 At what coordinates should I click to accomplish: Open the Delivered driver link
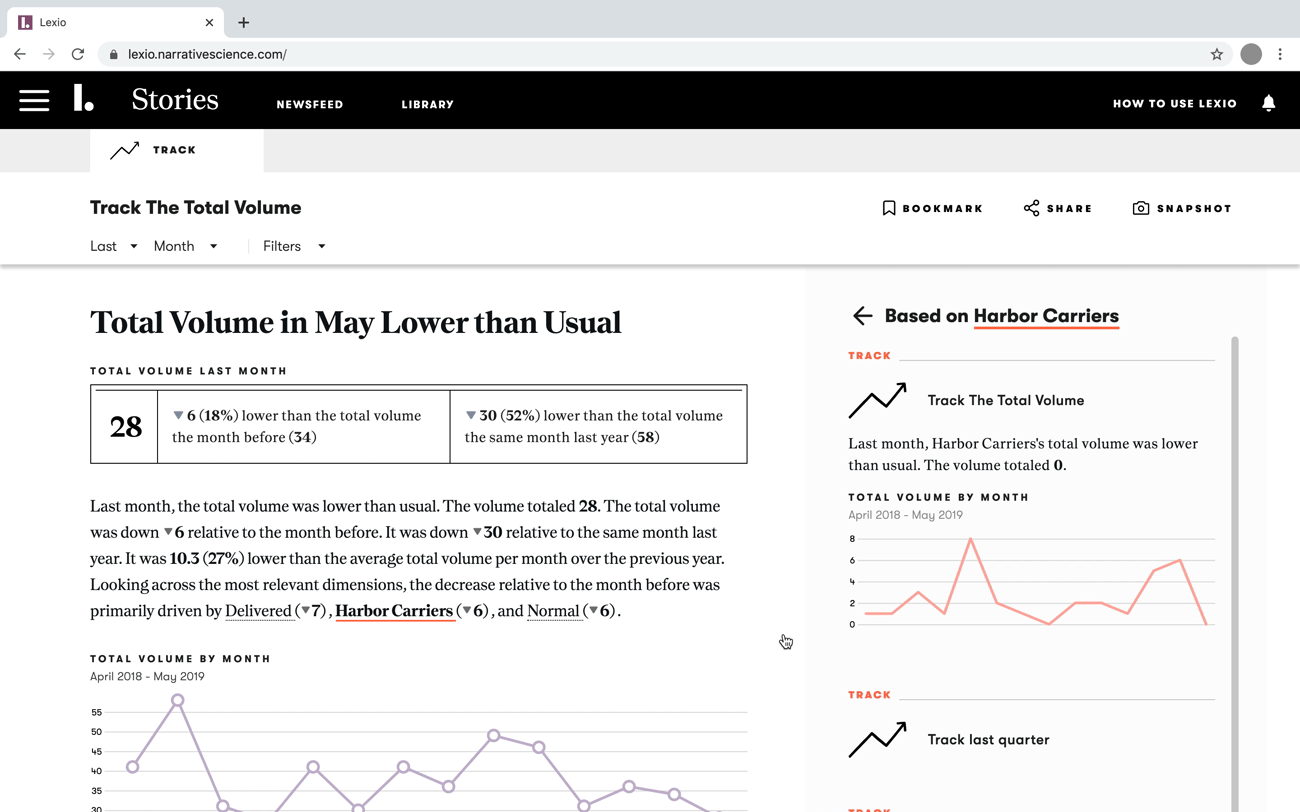pos(258,611)
